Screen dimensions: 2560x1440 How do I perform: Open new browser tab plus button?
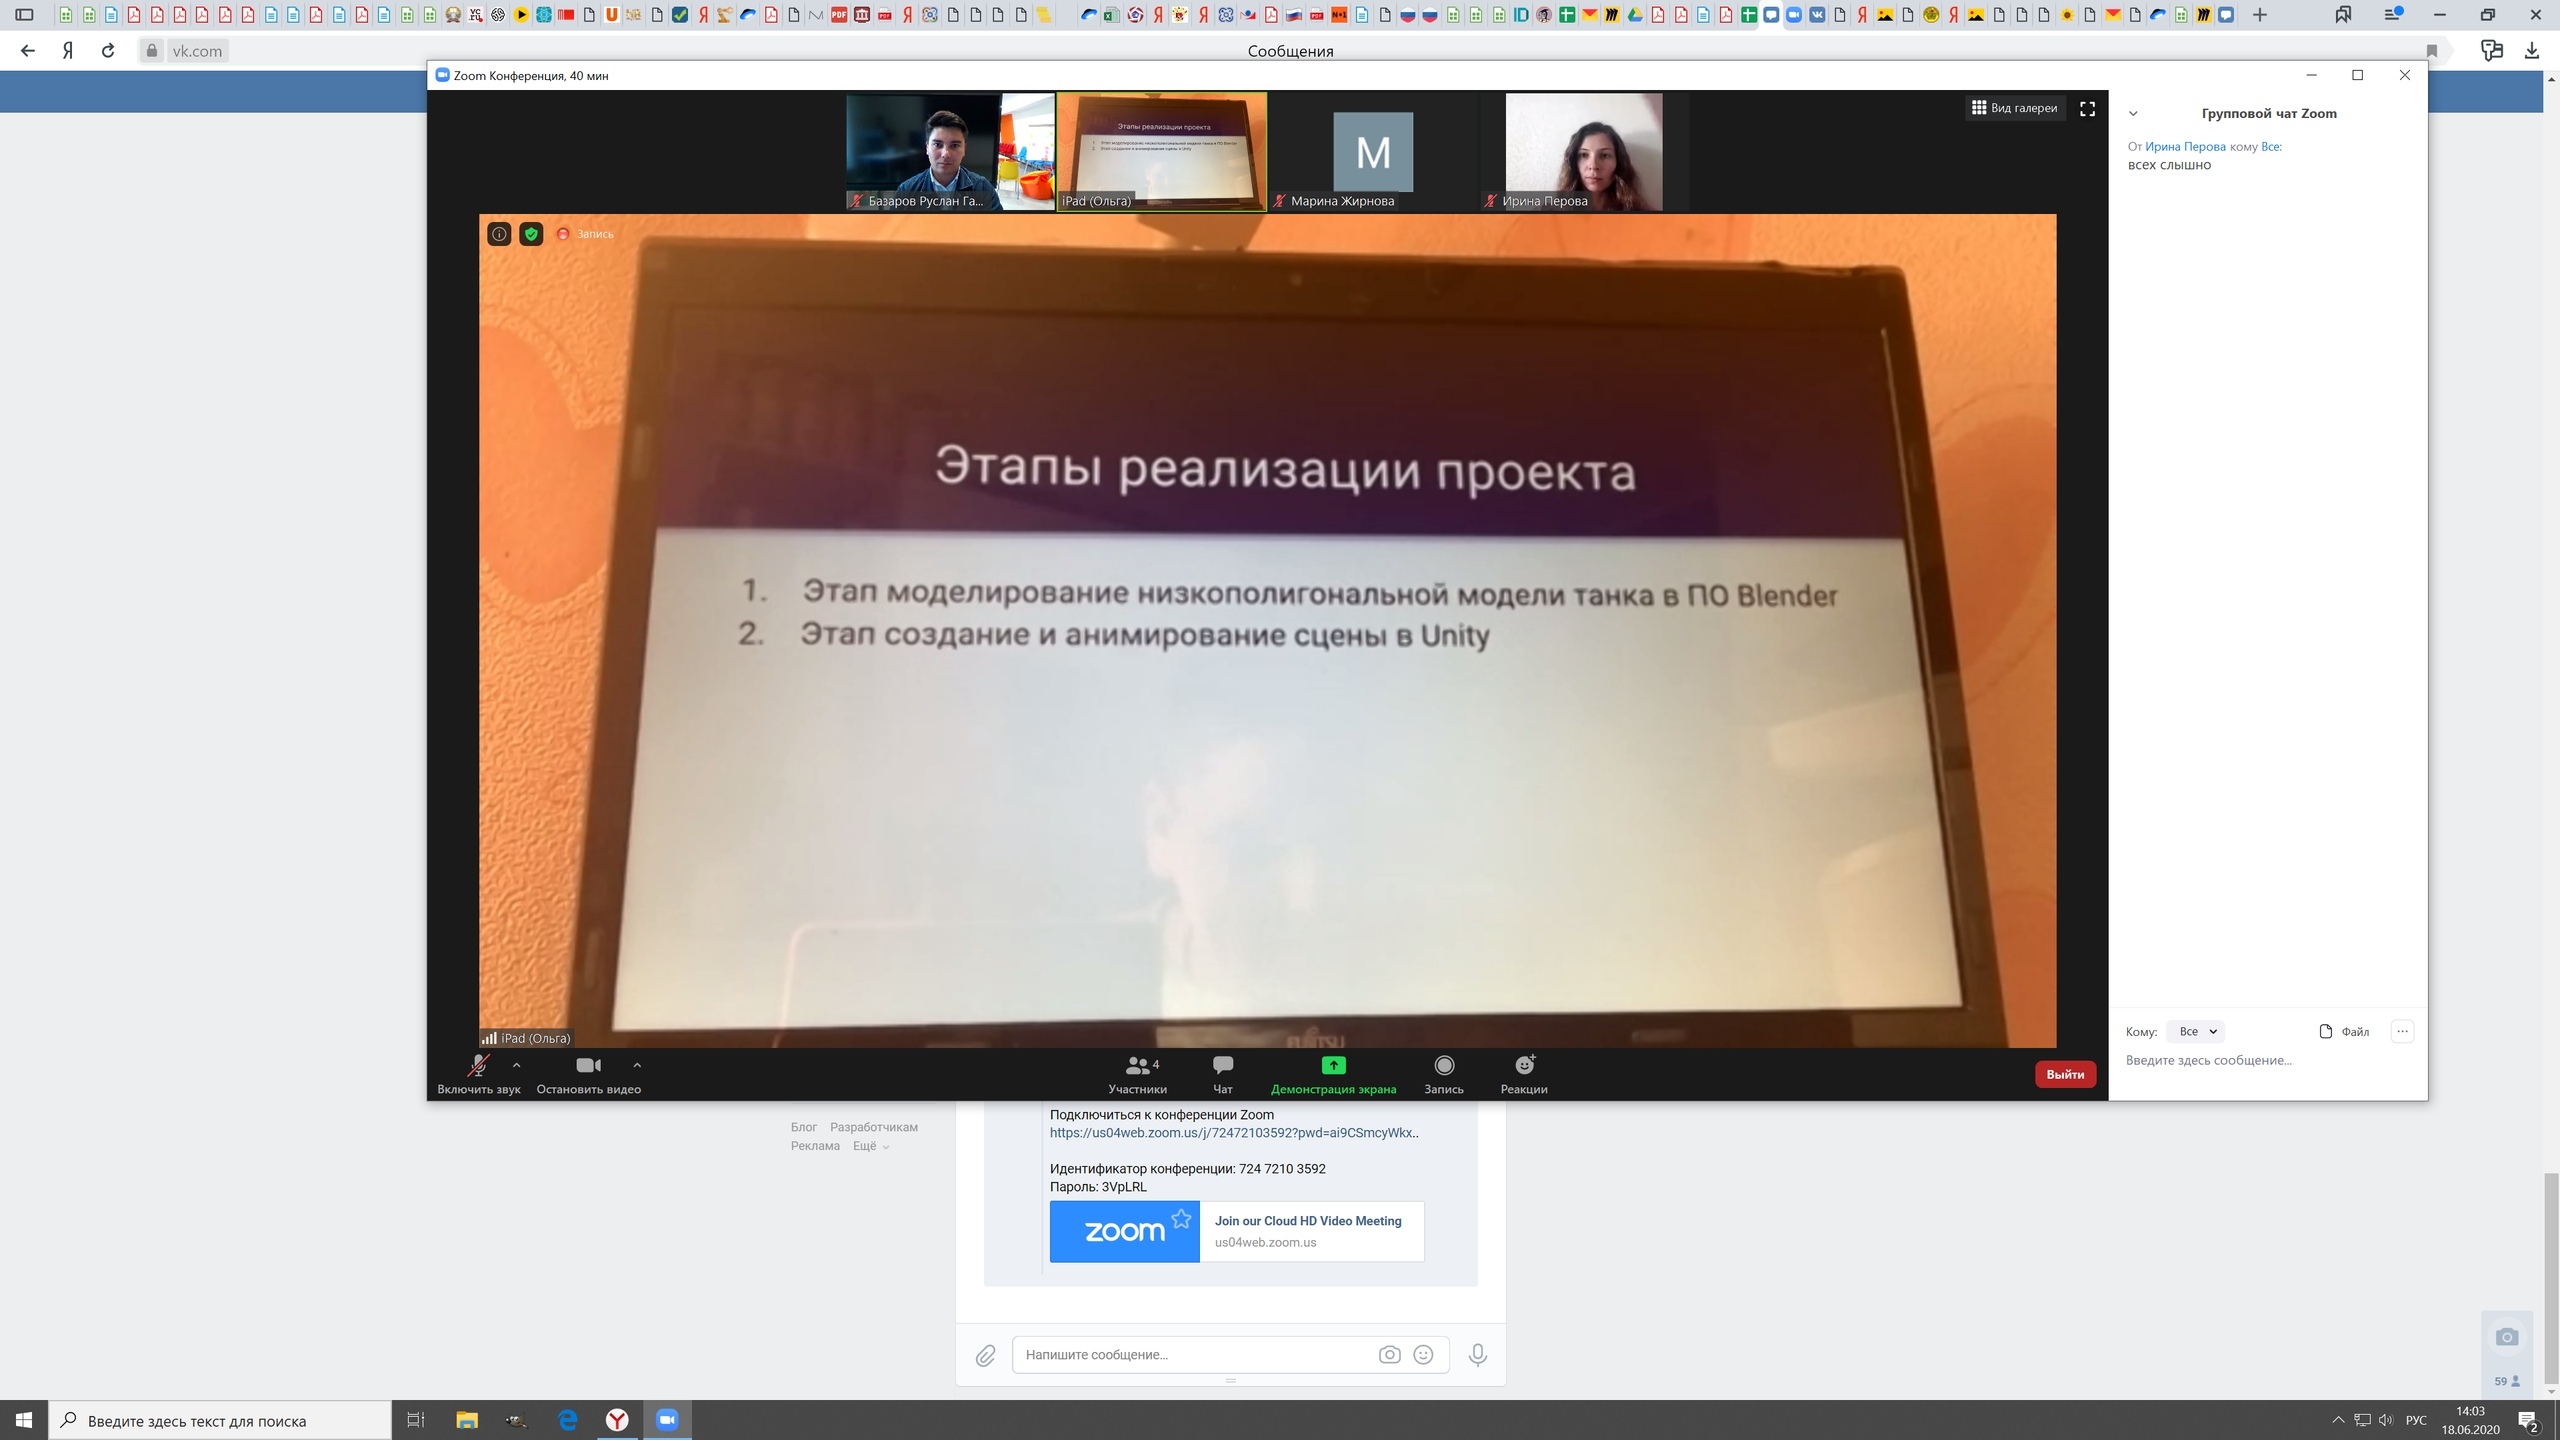[x=2259, y=15]
